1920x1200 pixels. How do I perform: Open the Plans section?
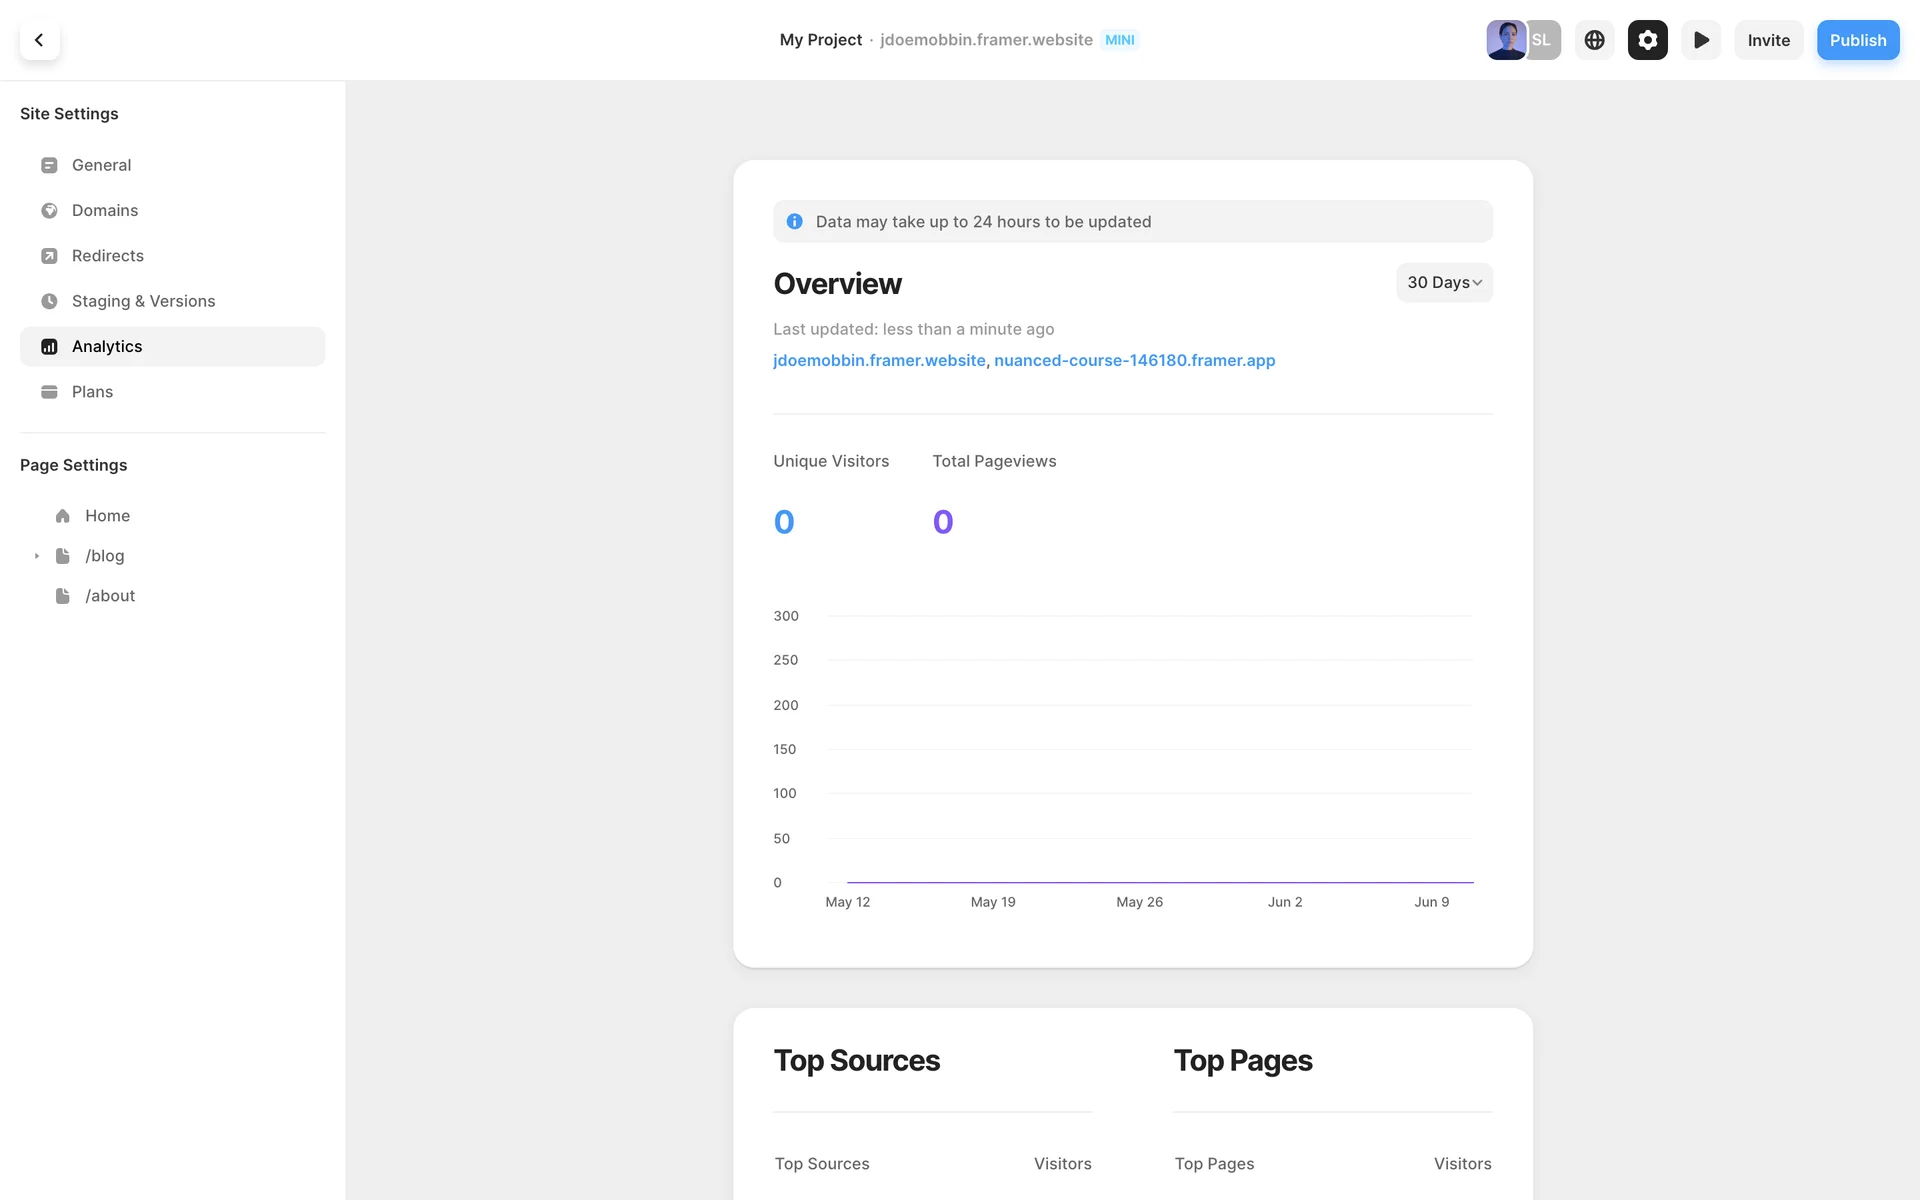click(x=92, y=392)
